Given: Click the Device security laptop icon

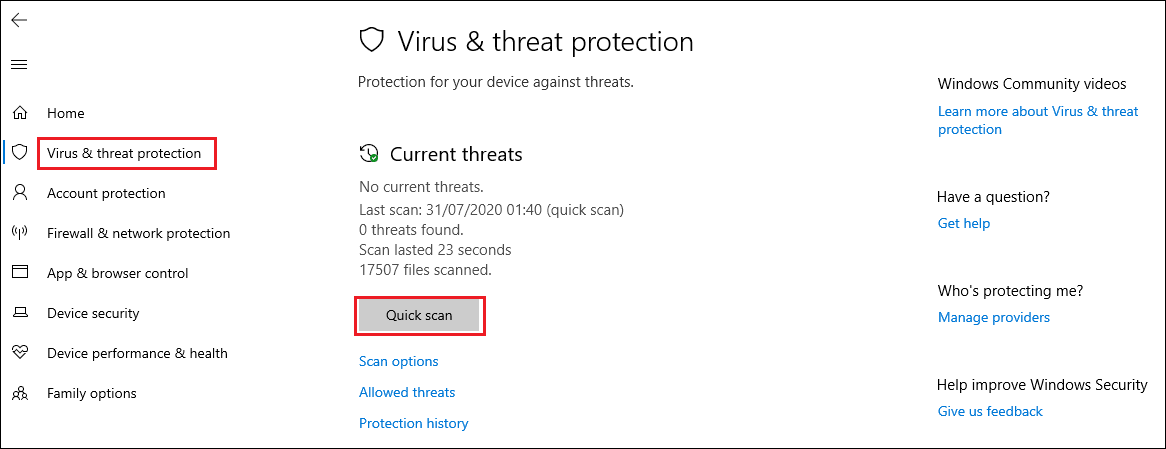Looking at the screenshot, I should 19,313.
